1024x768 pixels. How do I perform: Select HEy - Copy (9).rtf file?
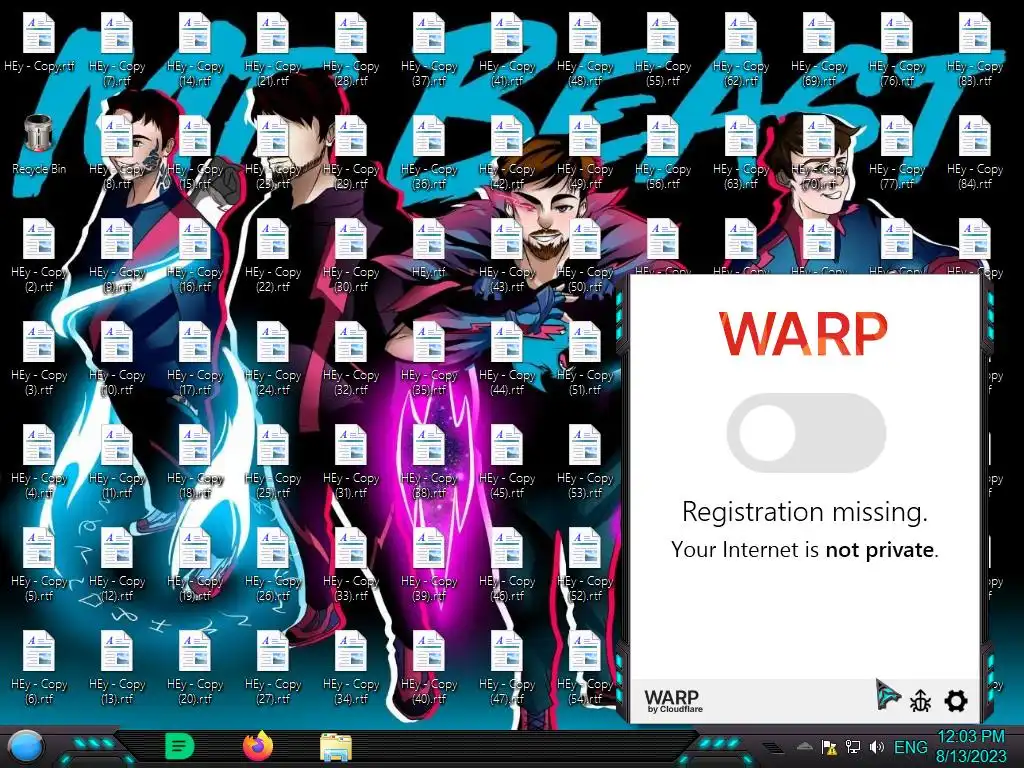click(117, 255)
